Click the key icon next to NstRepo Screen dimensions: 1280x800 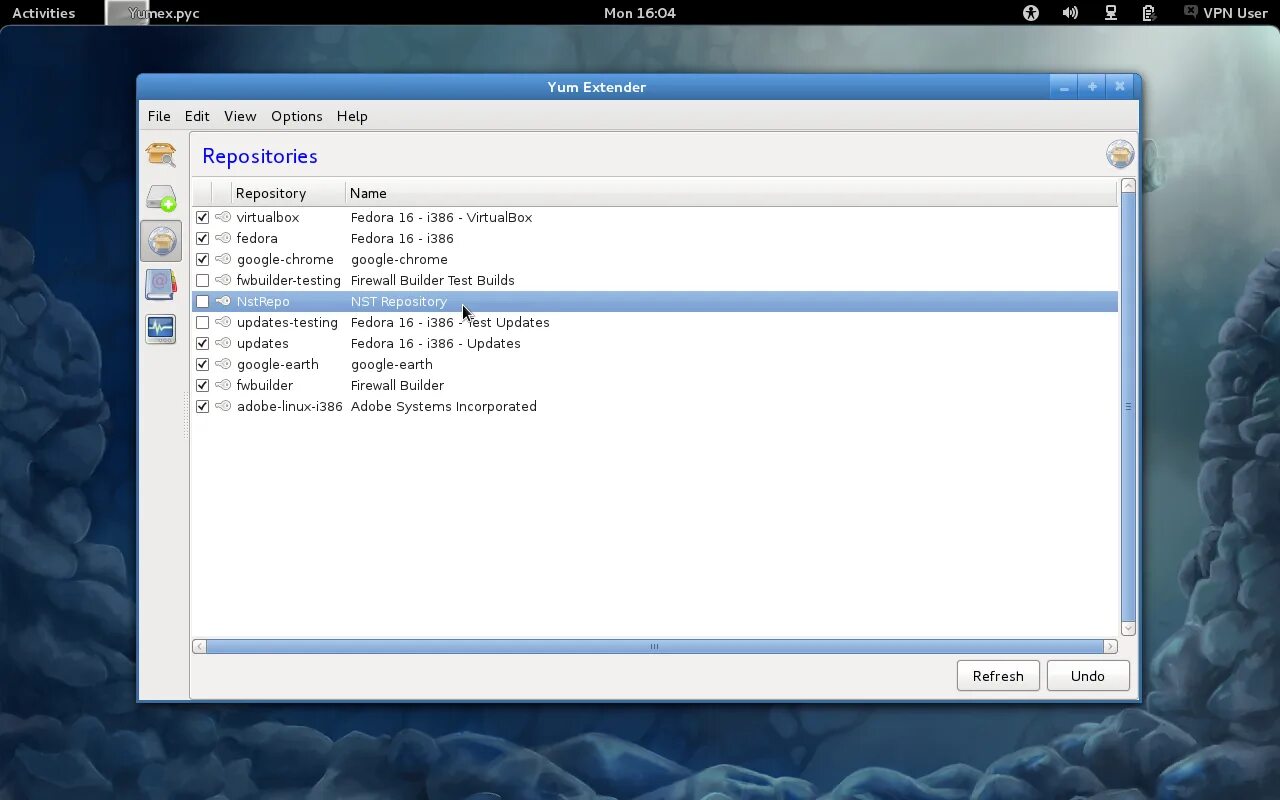(223, 301)
